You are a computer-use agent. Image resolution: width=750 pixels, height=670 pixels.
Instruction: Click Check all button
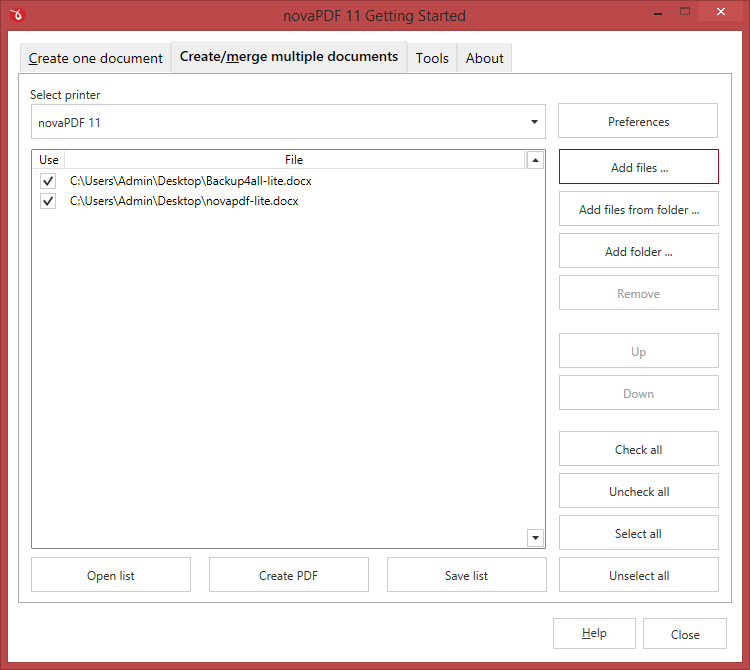coord(639,449)
